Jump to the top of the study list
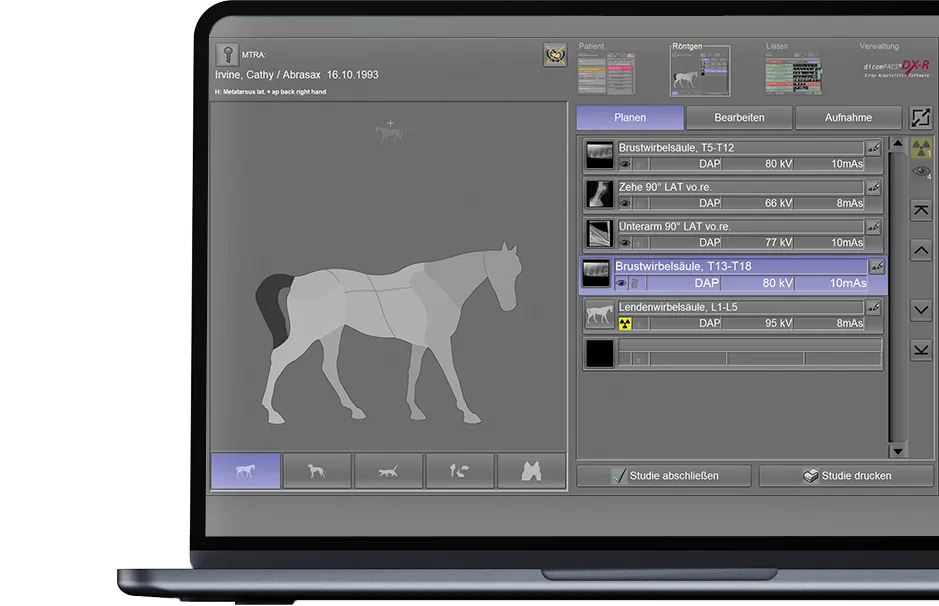Viewport: 939px width, 606px height. 921,211
